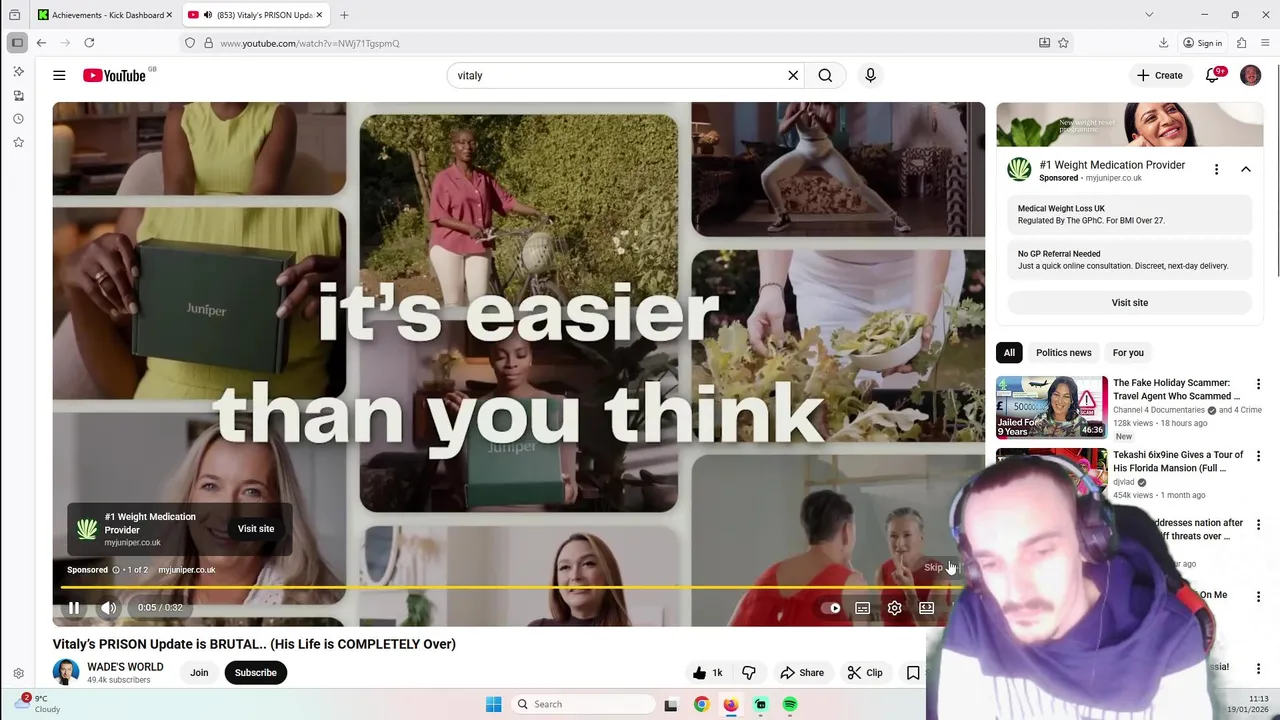
Task: Open the Clip scissors button
Action: (x=865, y=673)
